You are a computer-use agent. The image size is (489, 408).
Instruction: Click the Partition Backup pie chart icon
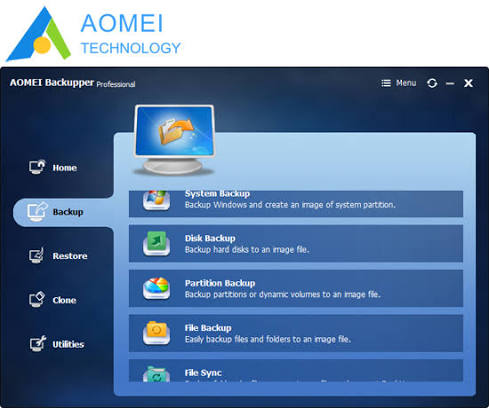(156, 288)
